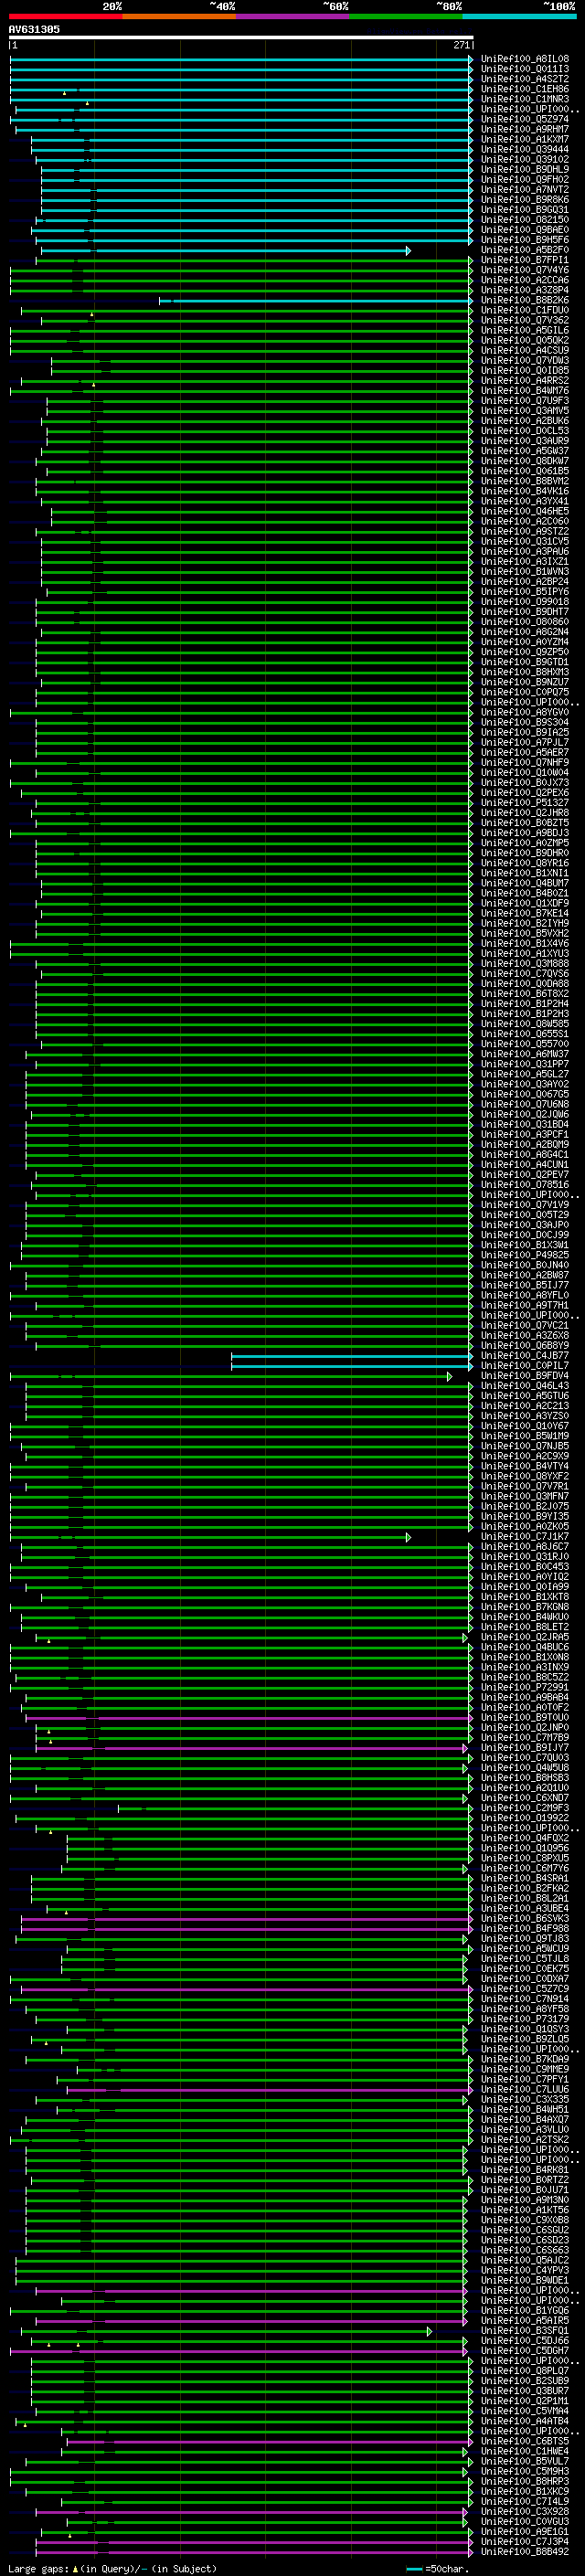
Task: Select label UniRef100_A4CSU9
Action: pyautogui.click(x=524, y=350)
